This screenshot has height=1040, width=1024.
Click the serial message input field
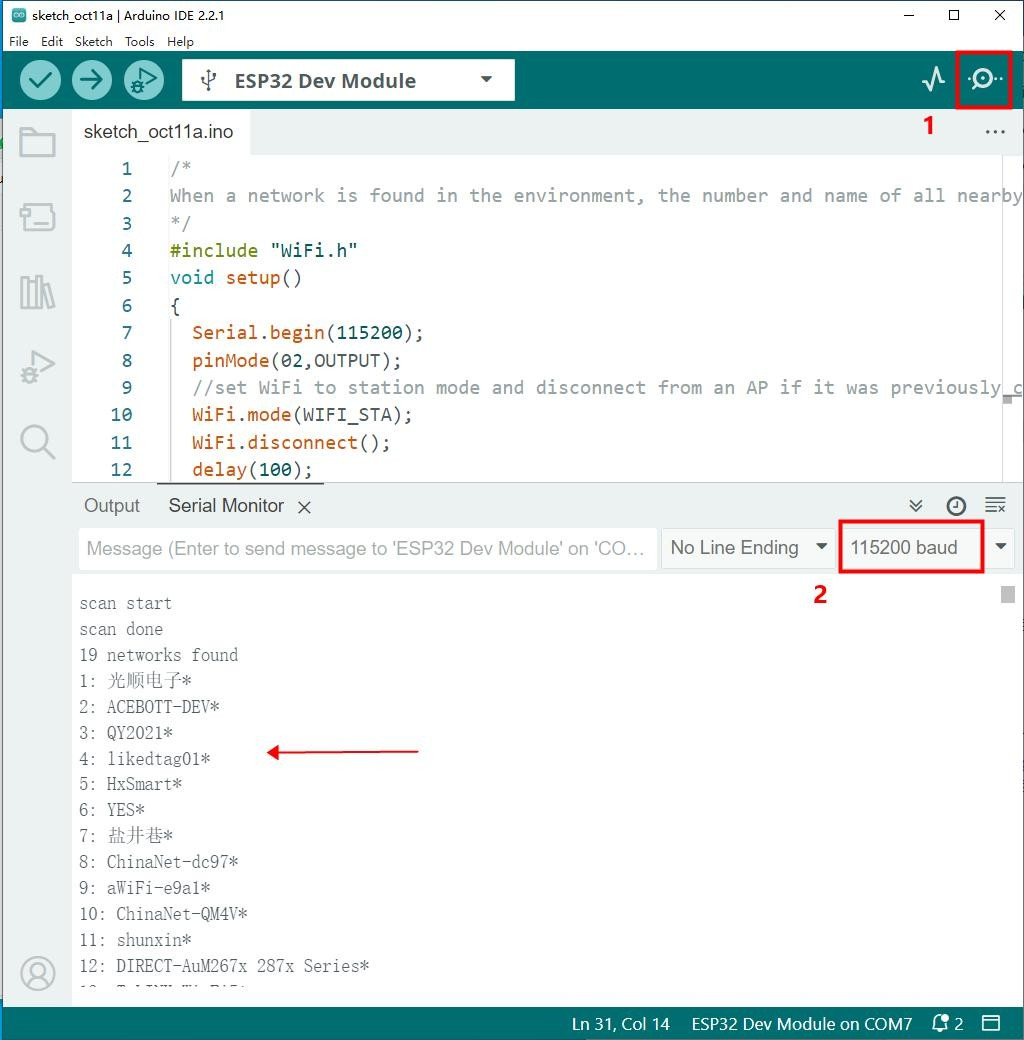point(367,549)
